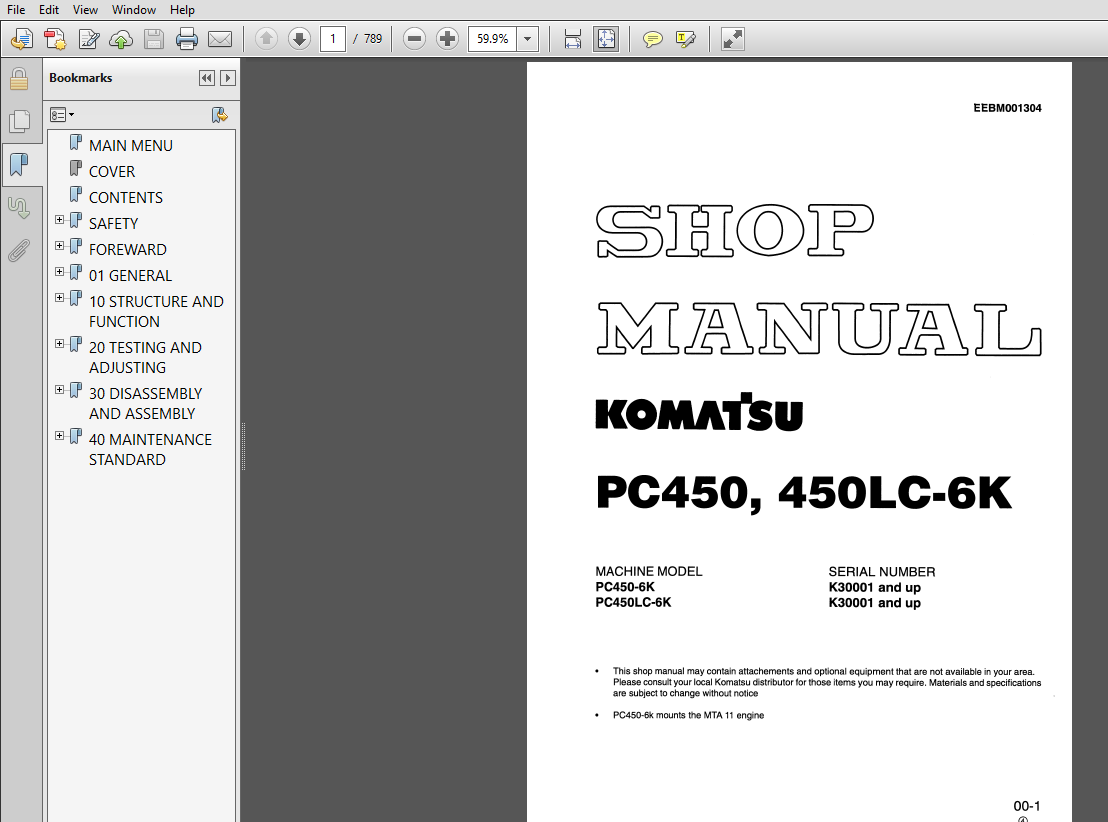Select 20 TESTING AND ADJUSTING label
This screenshot has height=822, width=1108.
(146, 358)
